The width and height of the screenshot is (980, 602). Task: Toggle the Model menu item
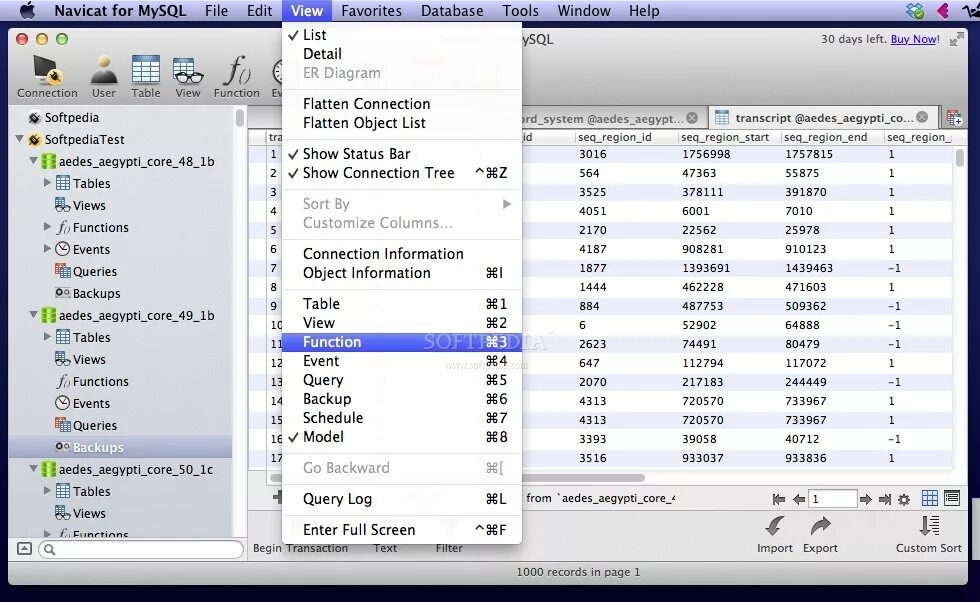point(402,437)
